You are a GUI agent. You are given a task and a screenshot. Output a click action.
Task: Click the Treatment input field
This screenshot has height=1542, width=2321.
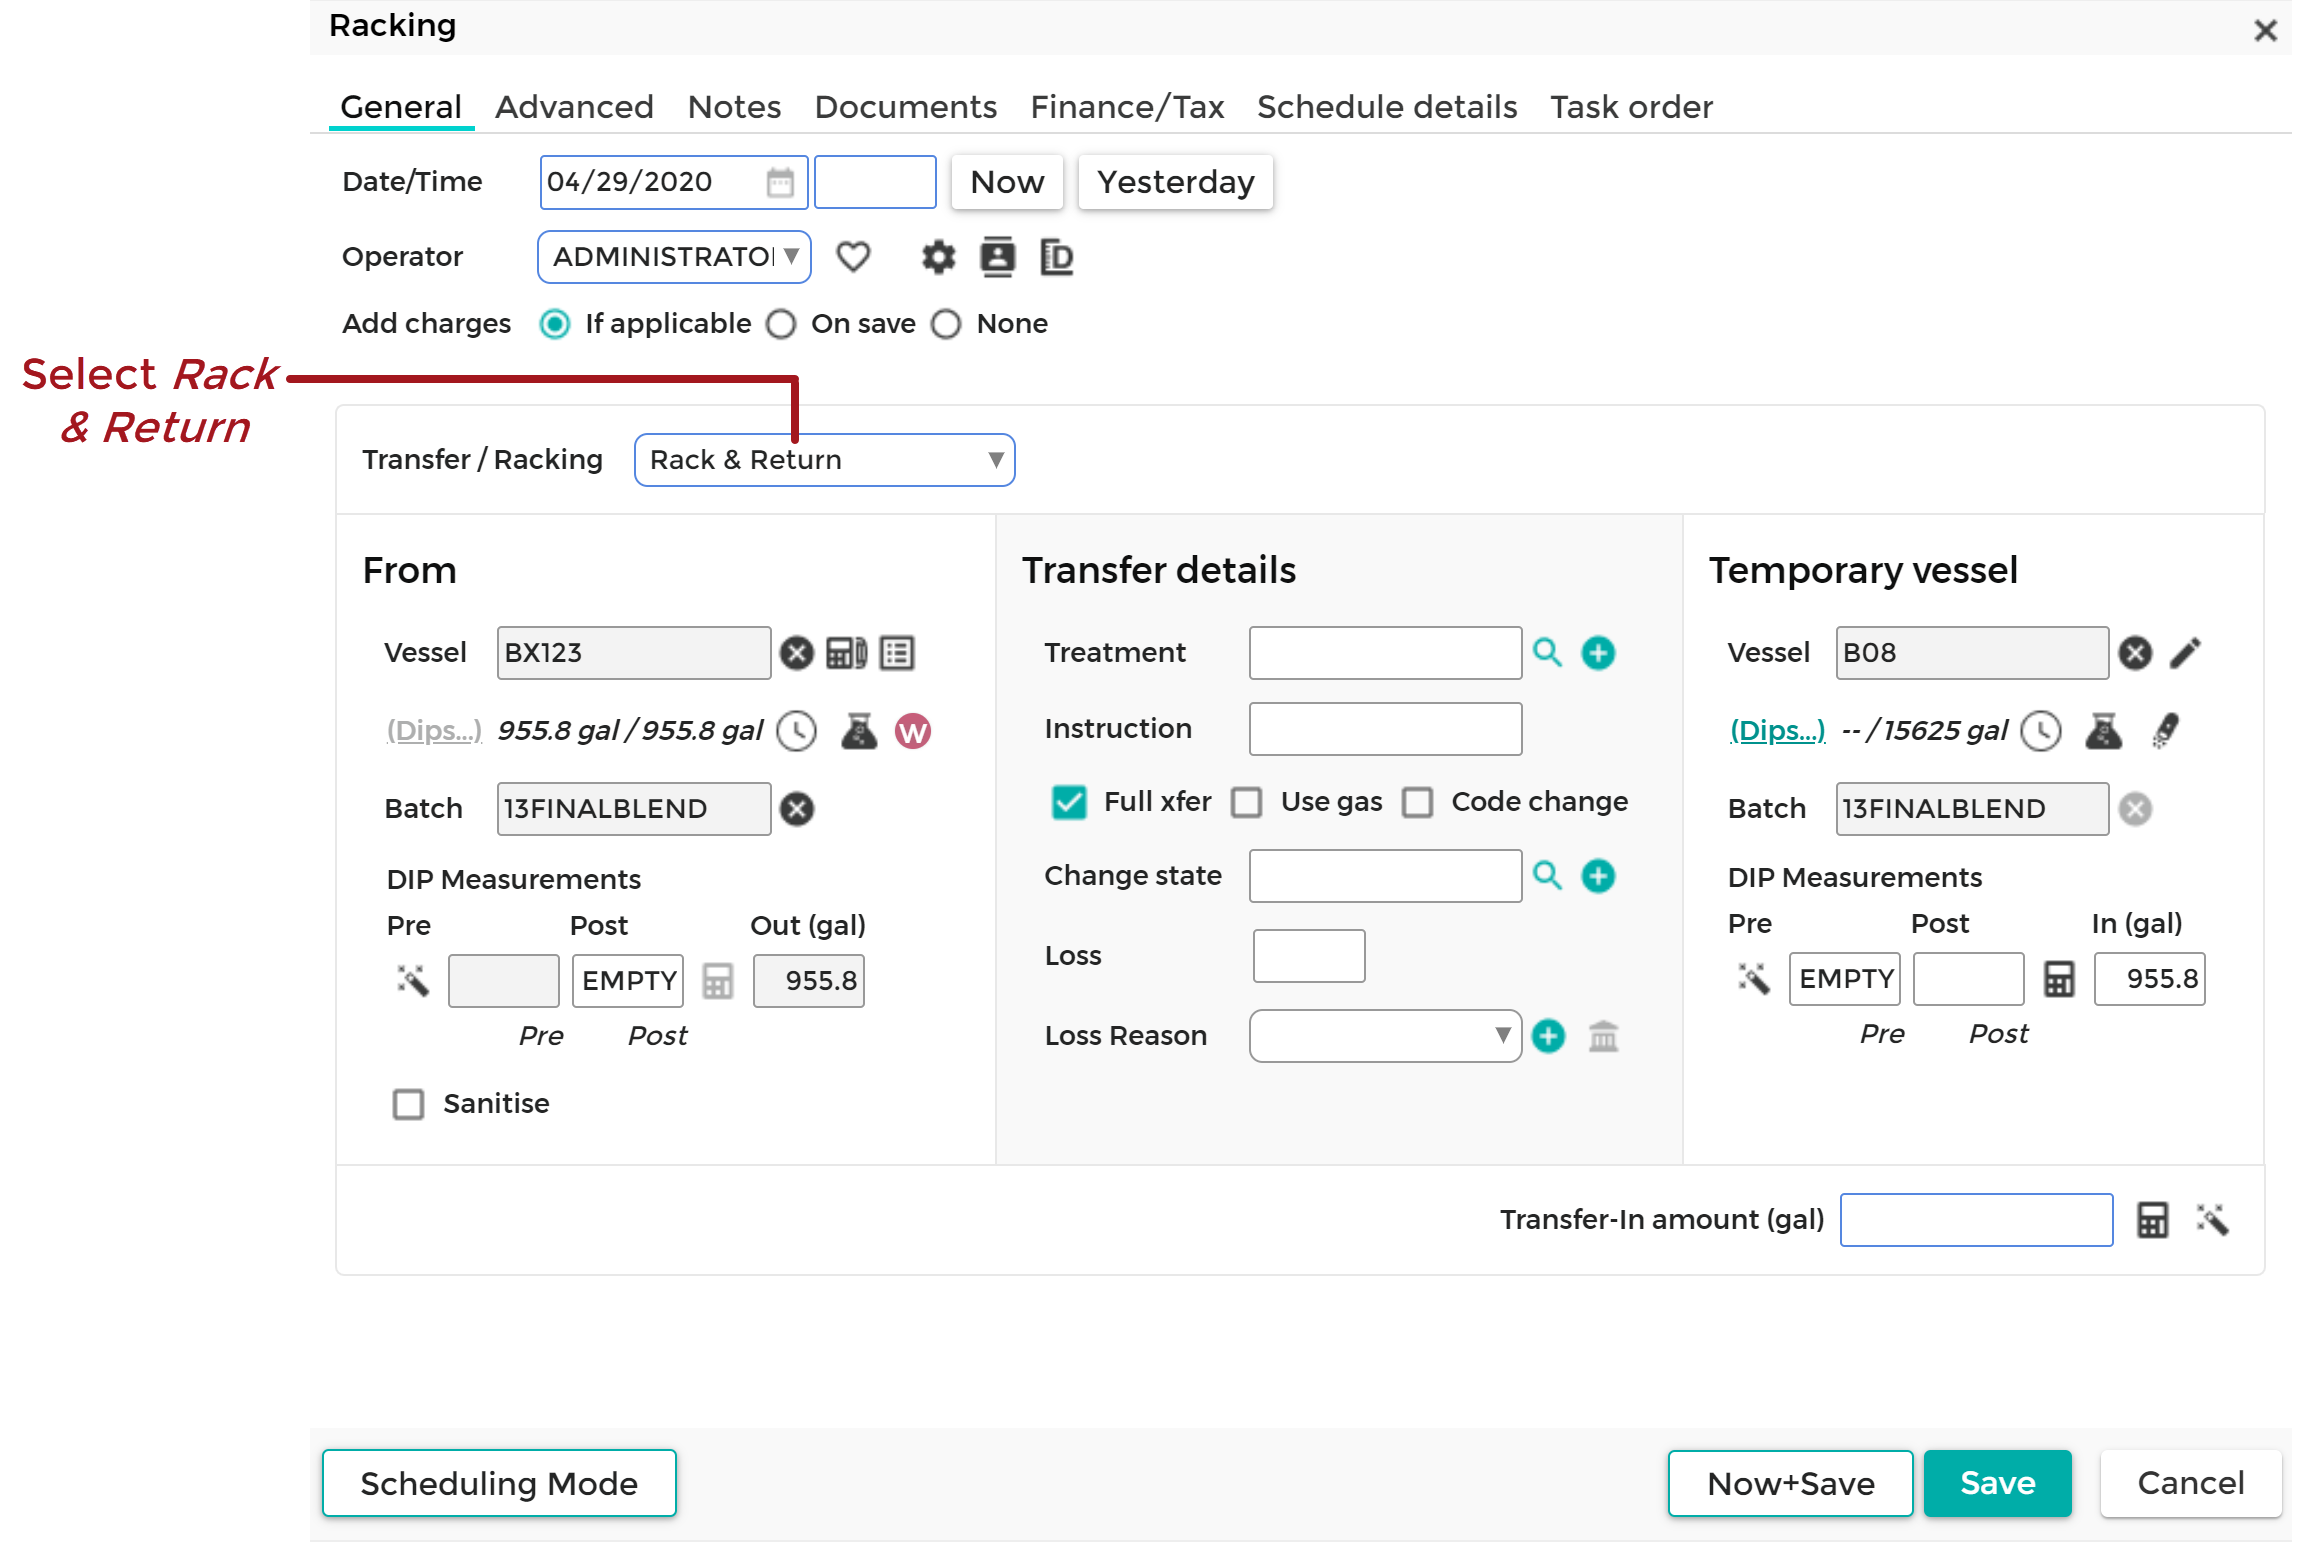point(1385,653)
